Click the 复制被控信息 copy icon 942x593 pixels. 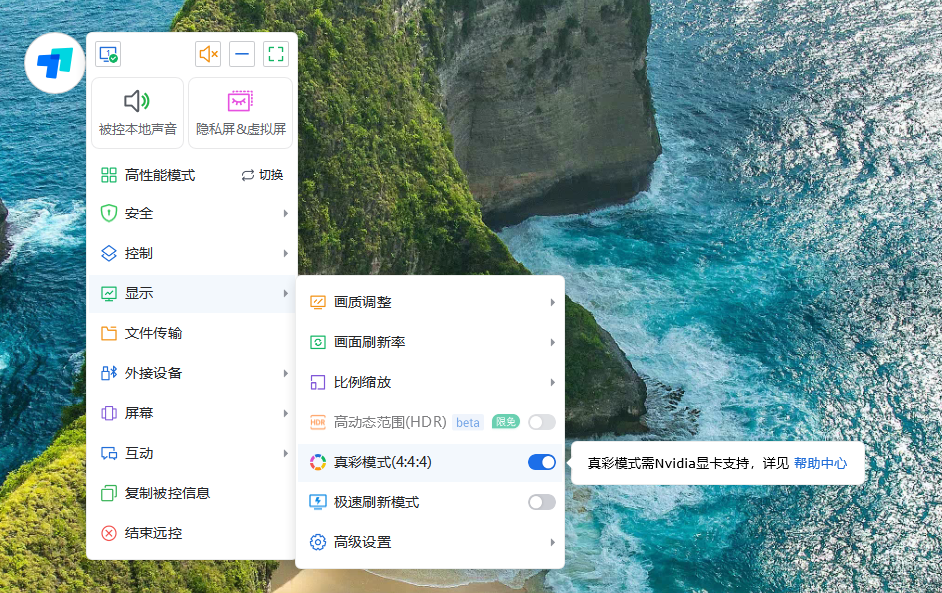coord(109,493)
